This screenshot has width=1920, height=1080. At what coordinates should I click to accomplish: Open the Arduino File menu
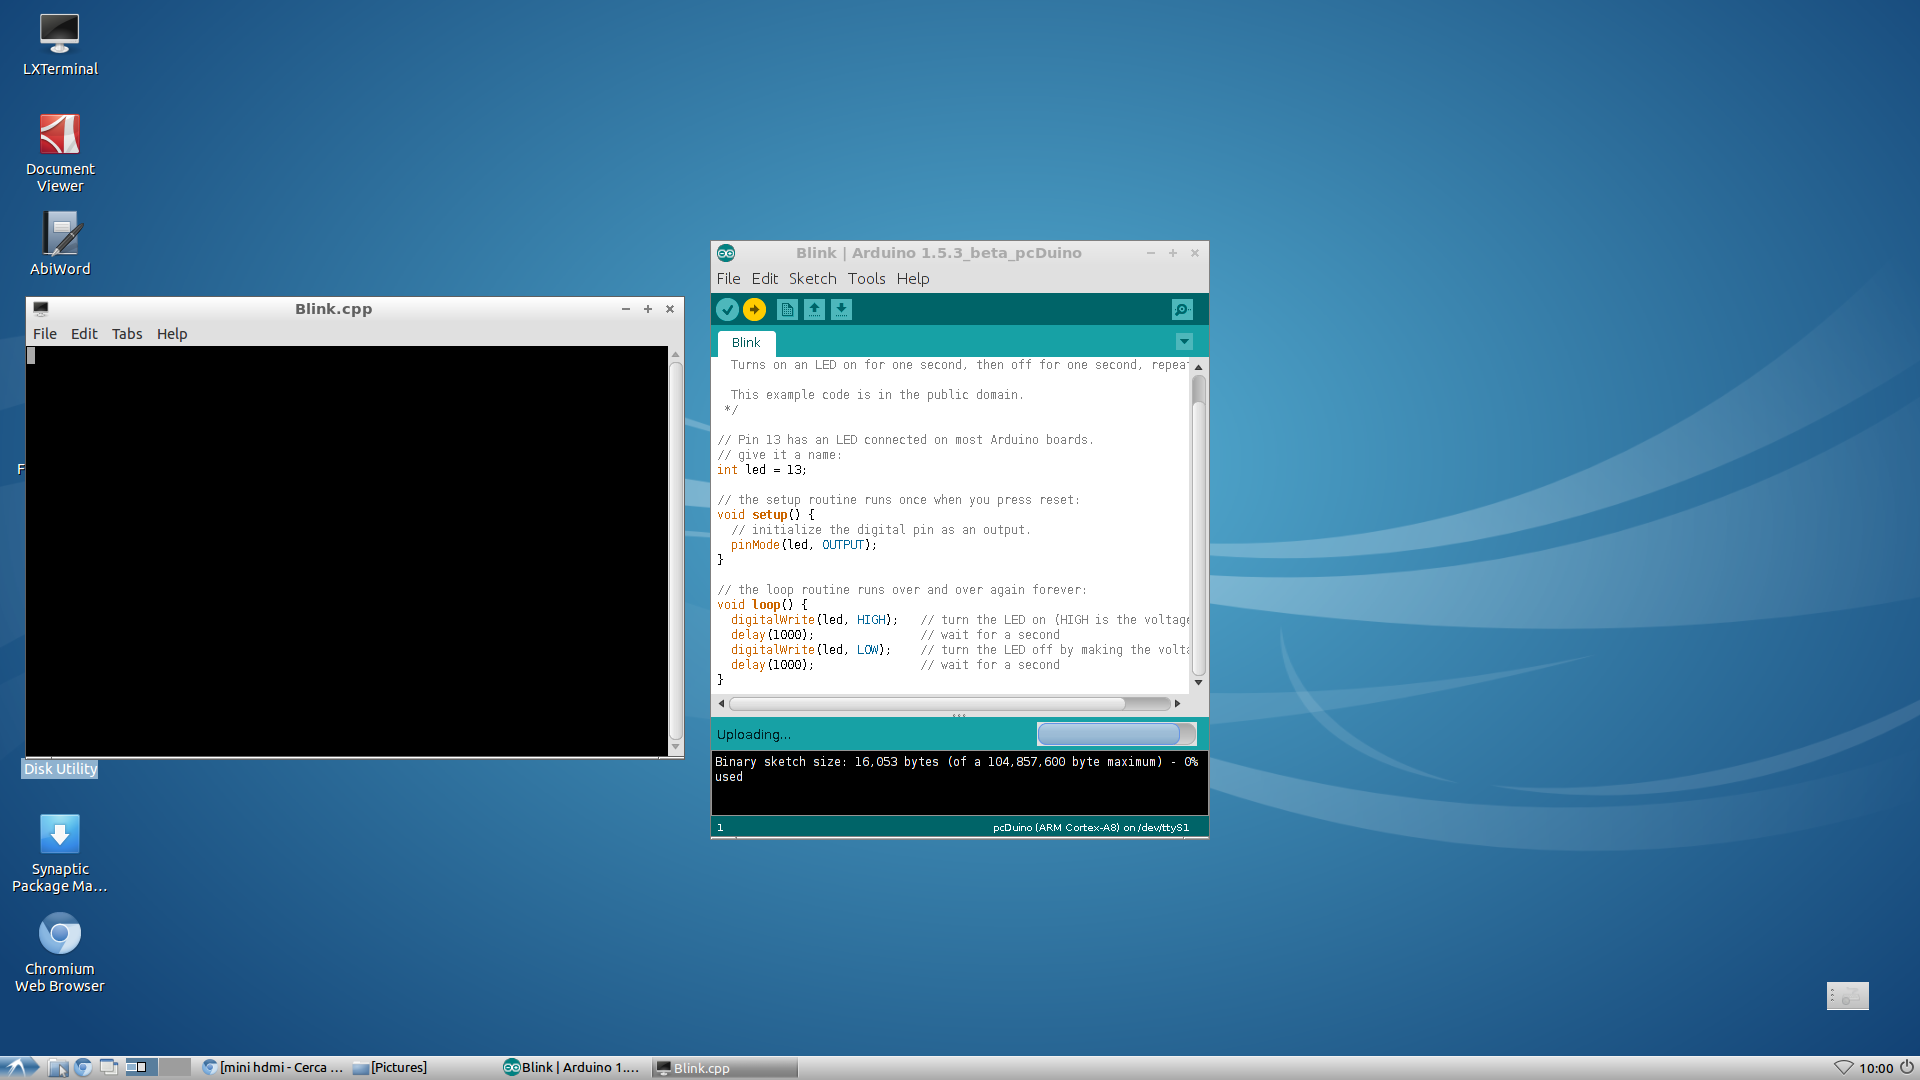click(x=728, y=279)
